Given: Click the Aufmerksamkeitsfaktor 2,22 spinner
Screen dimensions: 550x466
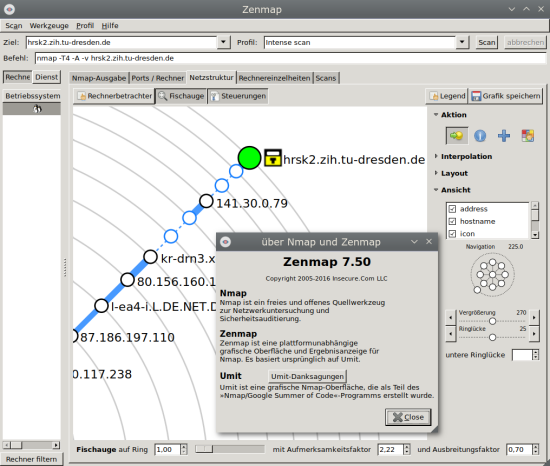Looking at the screenshot, I should [394, 450].
